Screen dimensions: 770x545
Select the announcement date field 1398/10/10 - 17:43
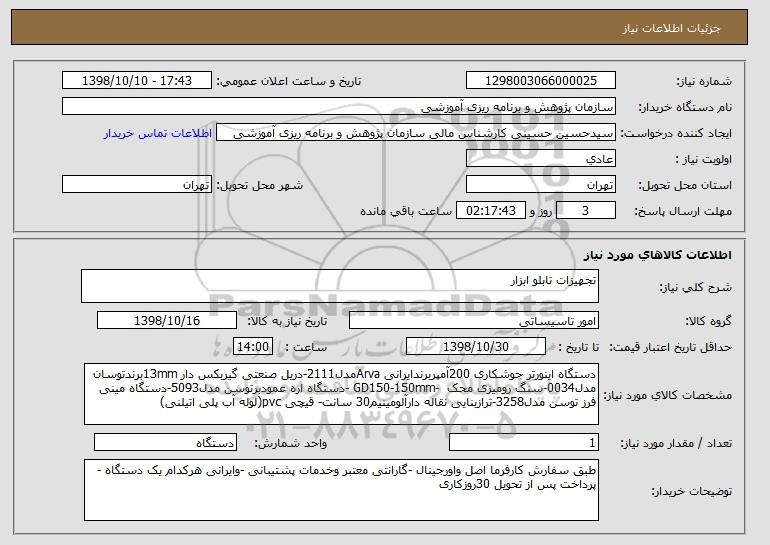[137, 81]
